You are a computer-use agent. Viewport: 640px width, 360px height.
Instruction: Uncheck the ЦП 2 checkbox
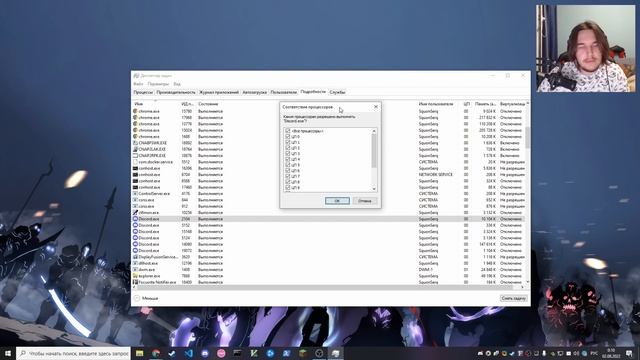tap(288, 148)
